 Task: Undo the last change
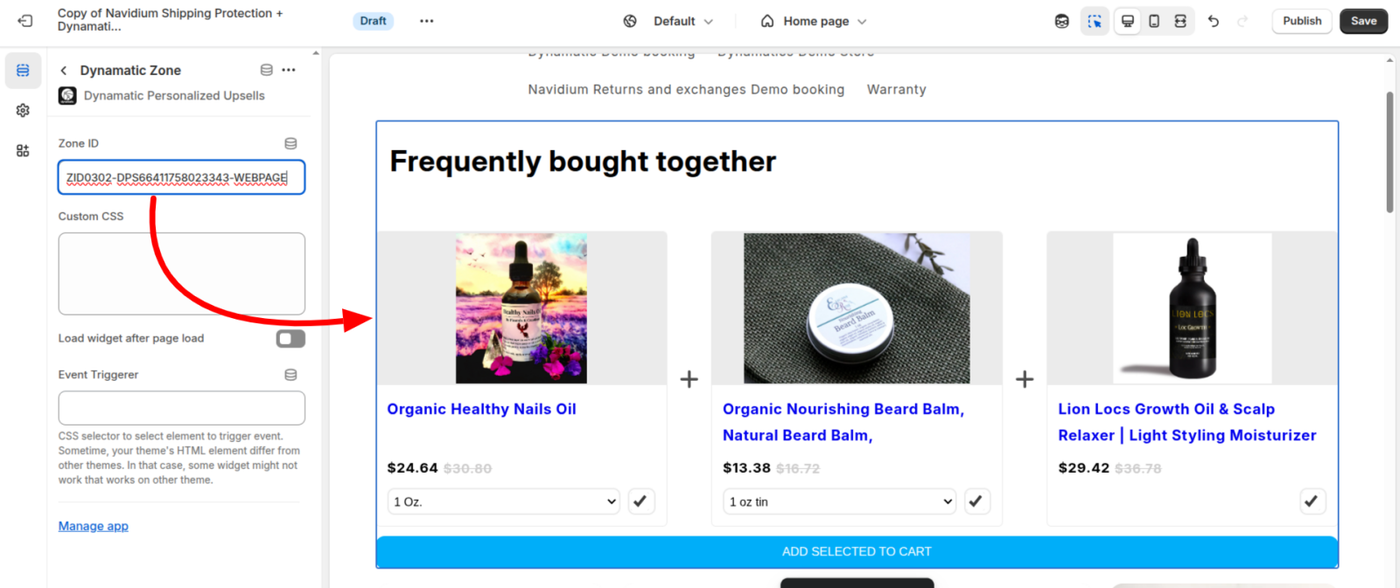1213,21
